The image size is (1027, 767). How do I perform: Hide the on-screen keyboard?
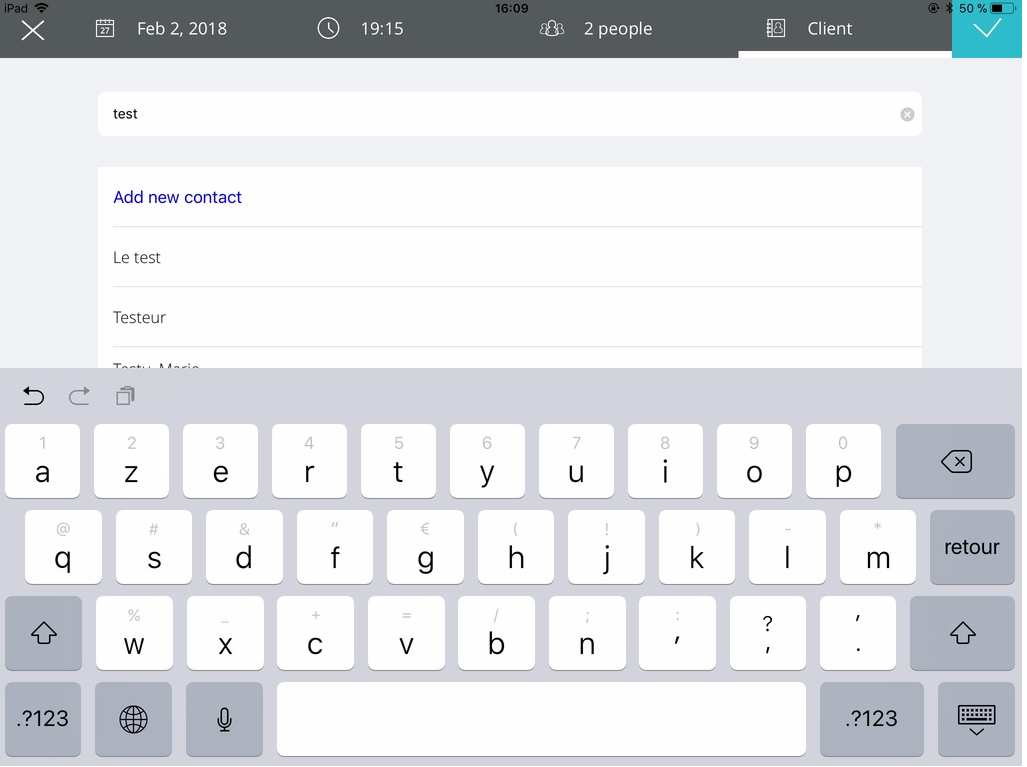976,719
